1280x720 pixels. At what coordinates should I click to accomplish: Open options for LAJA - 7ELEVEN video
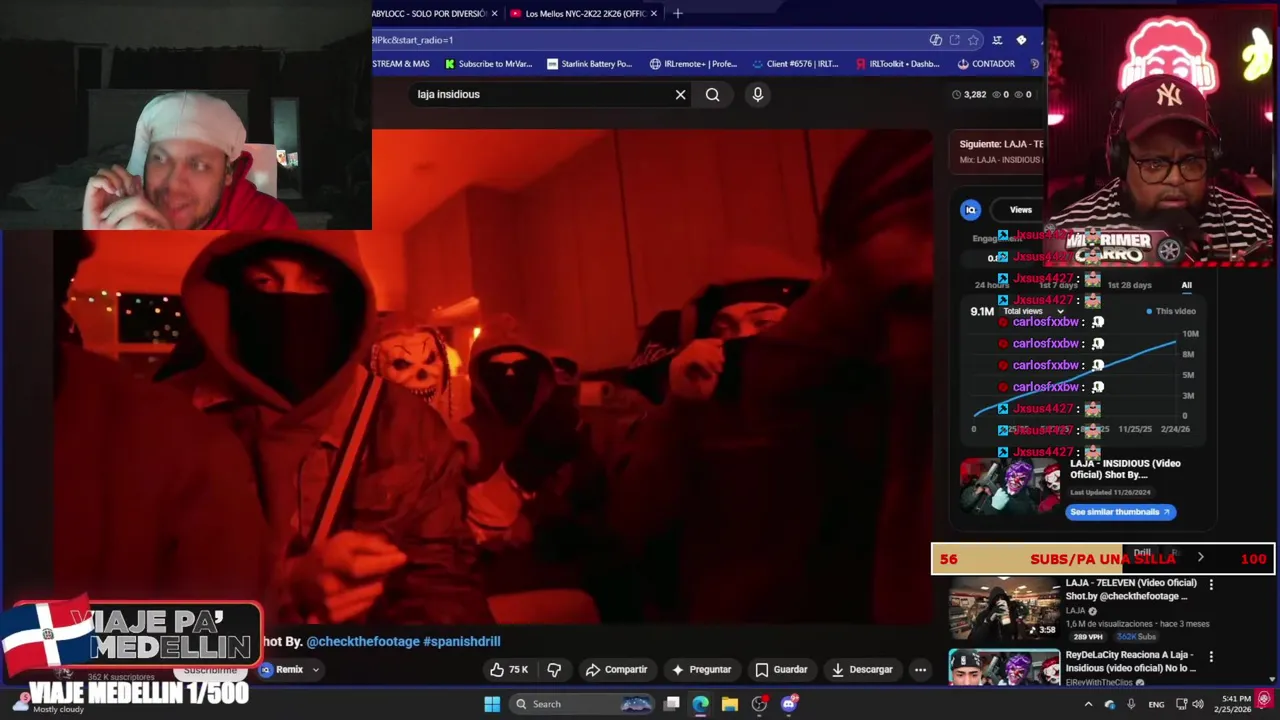[1211, 584]
